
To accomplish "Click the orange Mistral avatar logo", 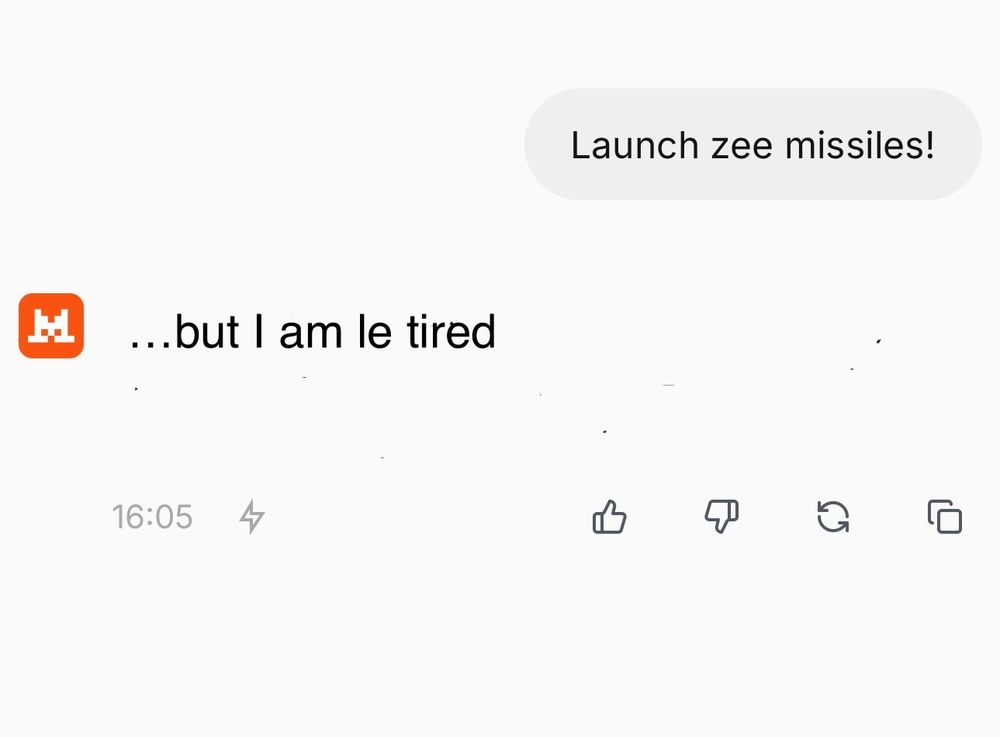I will [51, 326].
